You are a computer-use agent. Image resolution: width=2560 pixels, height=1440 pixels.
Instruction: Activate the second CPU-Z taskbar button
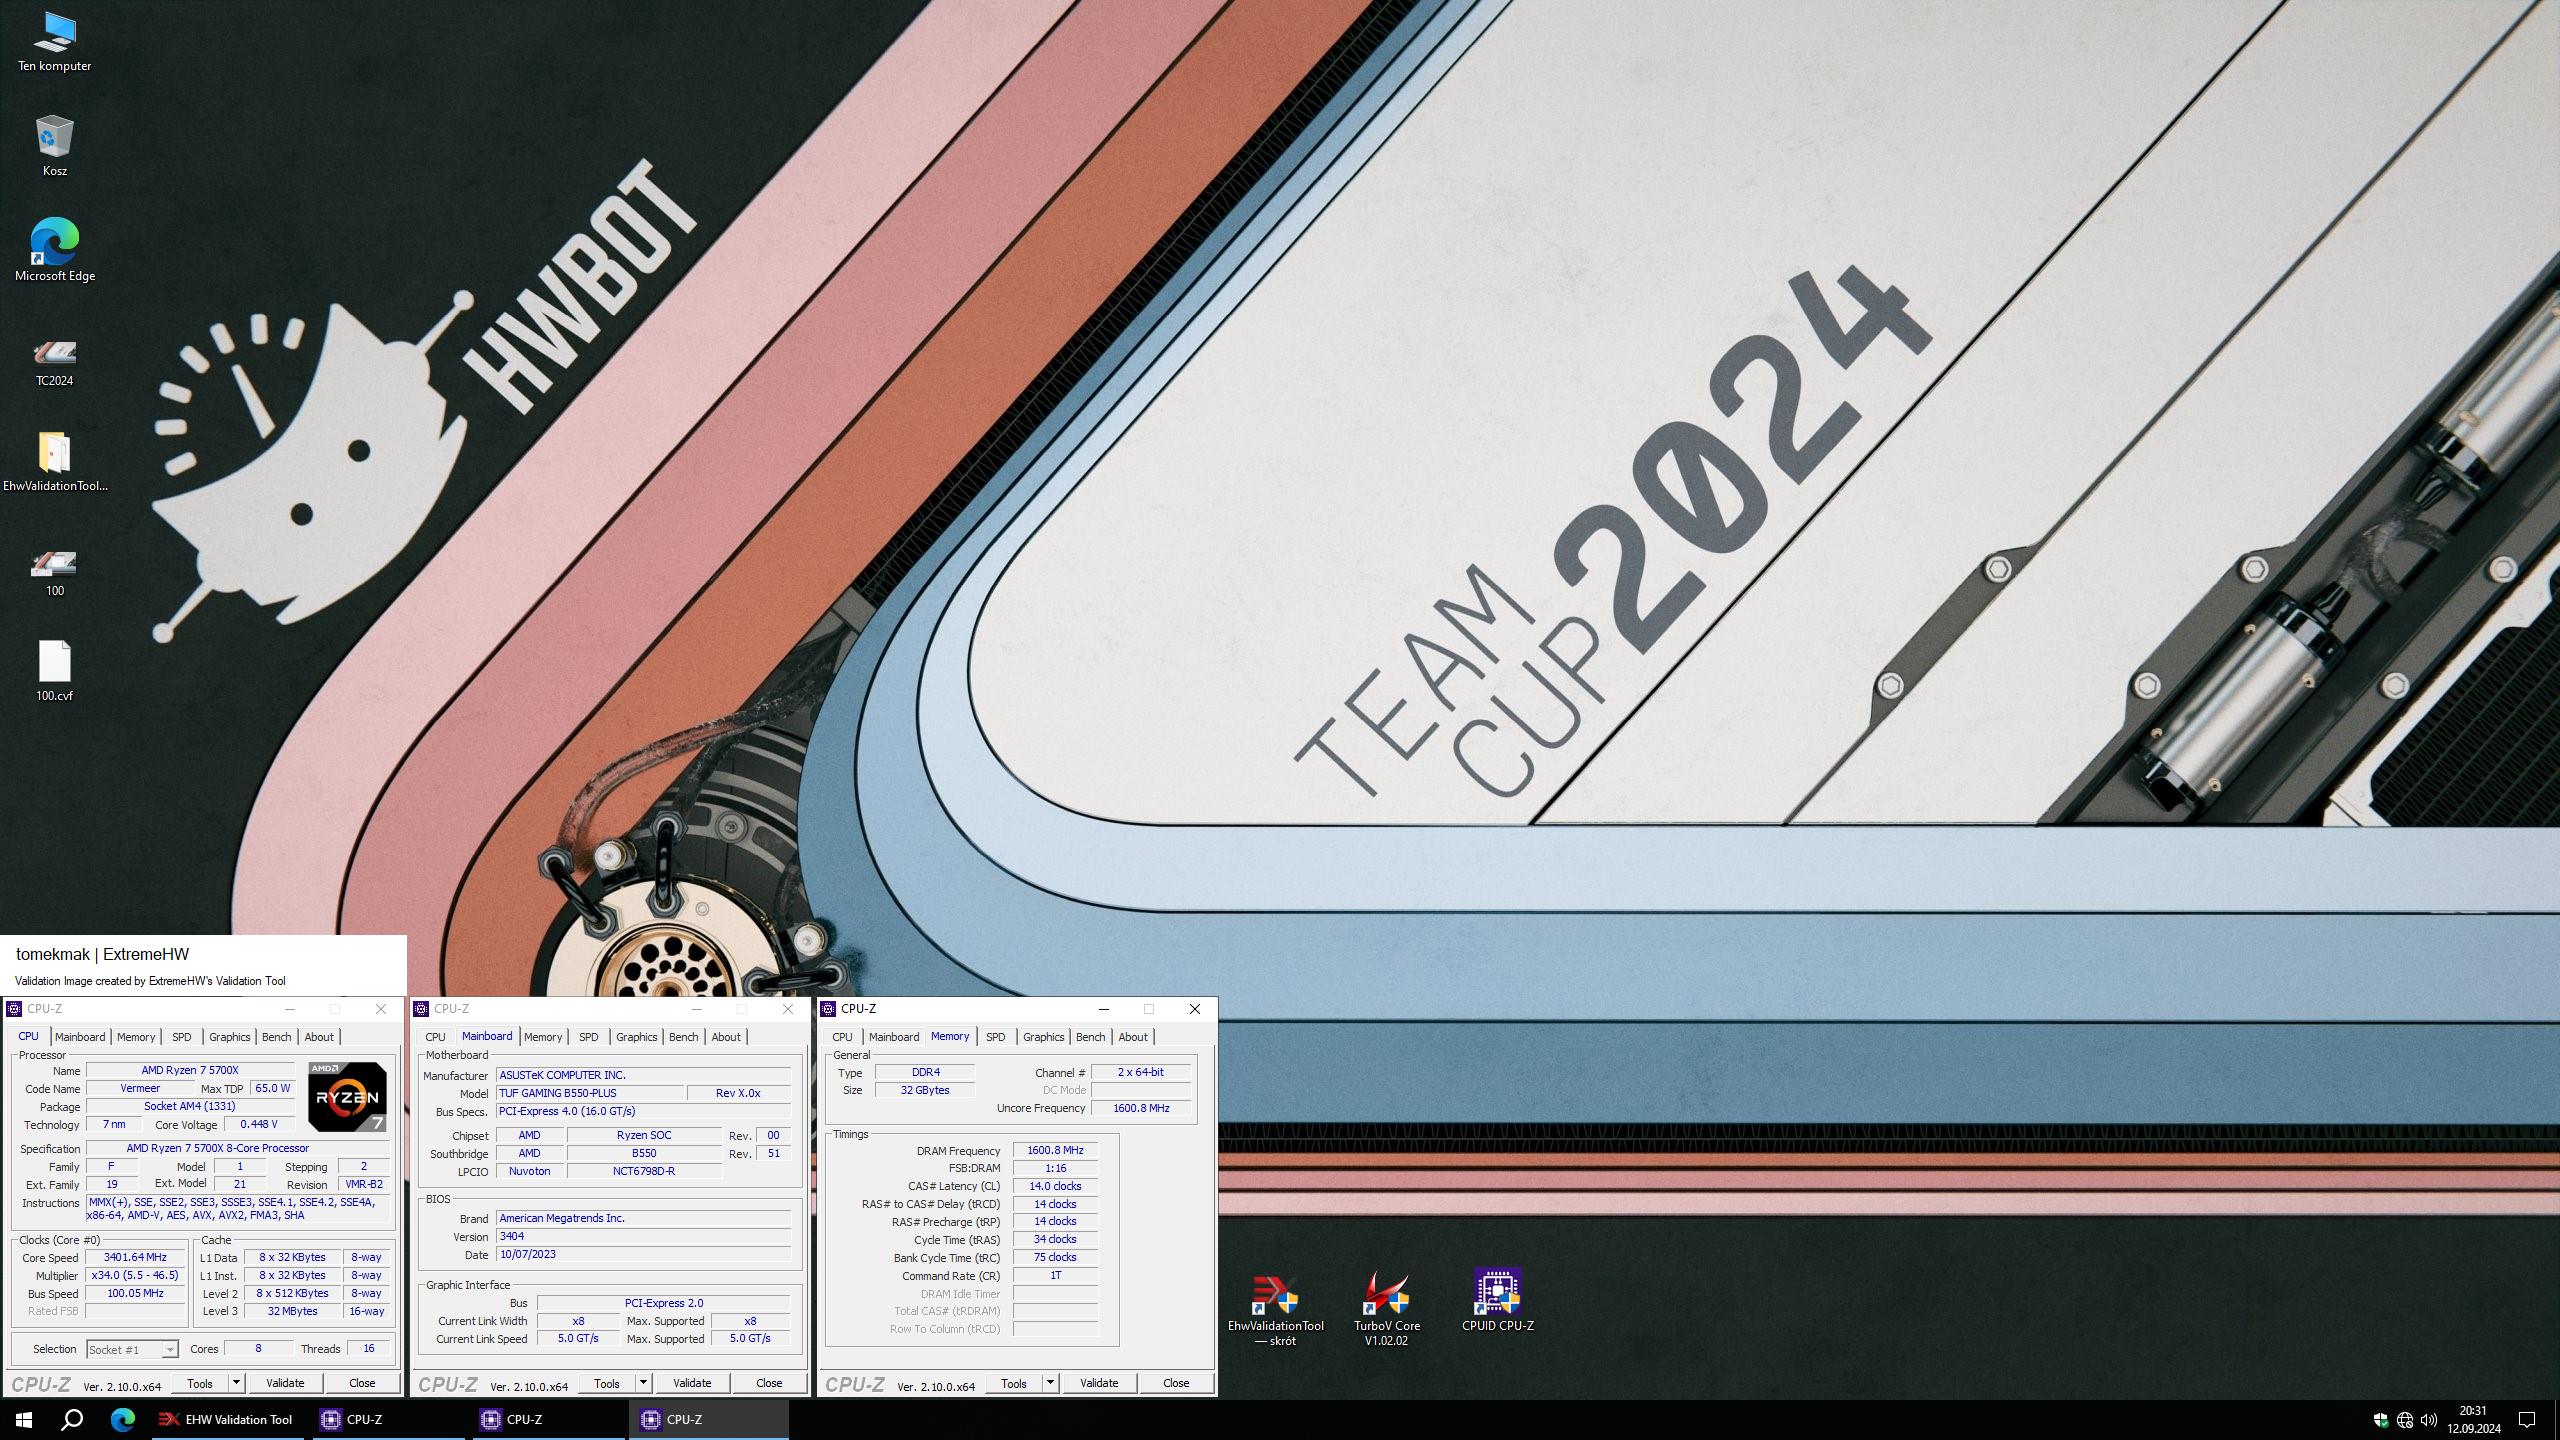coord(548,1419)
